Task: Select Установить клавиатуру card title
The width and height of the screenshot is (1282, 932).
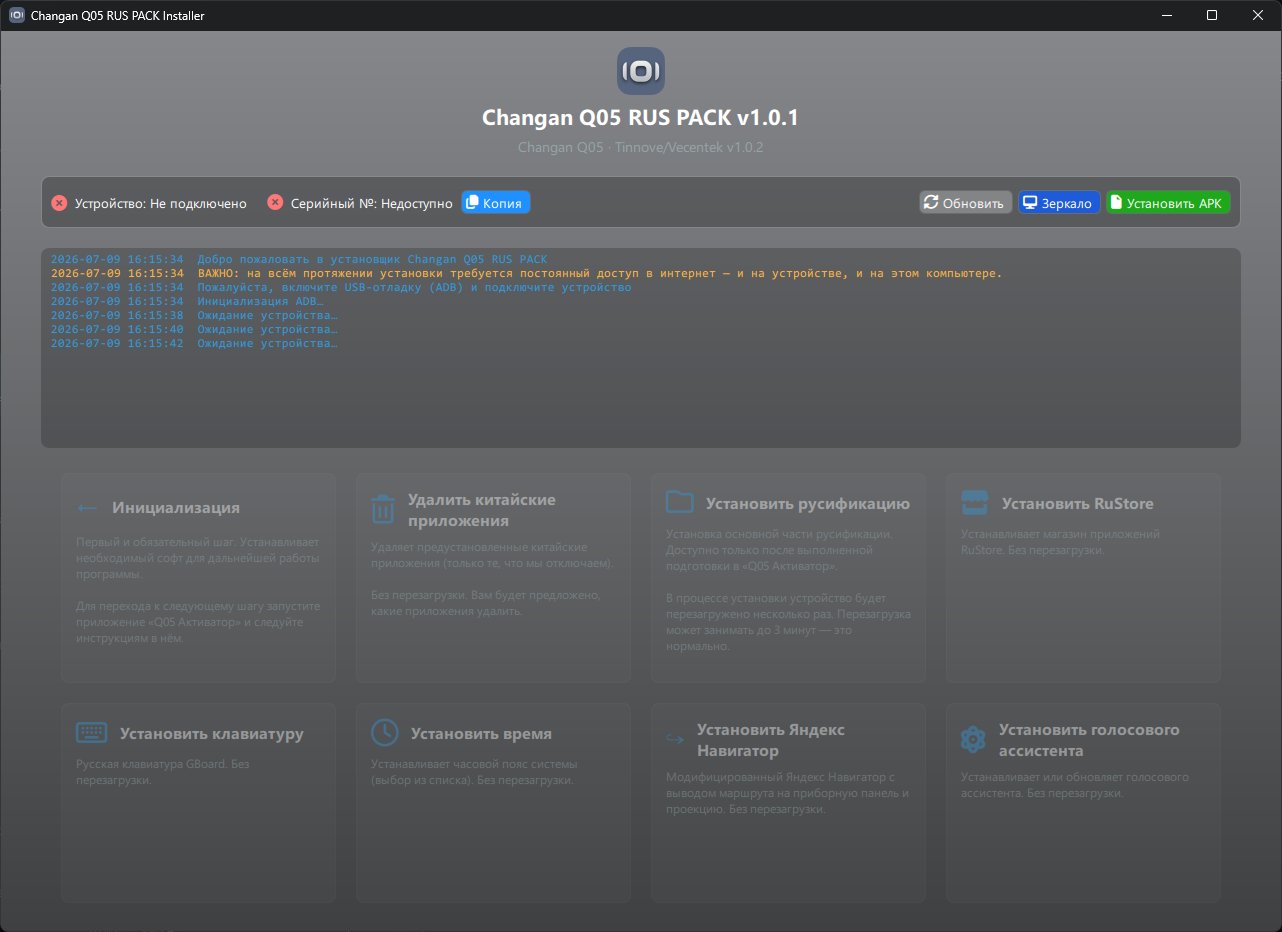Action: pos(212,734)
